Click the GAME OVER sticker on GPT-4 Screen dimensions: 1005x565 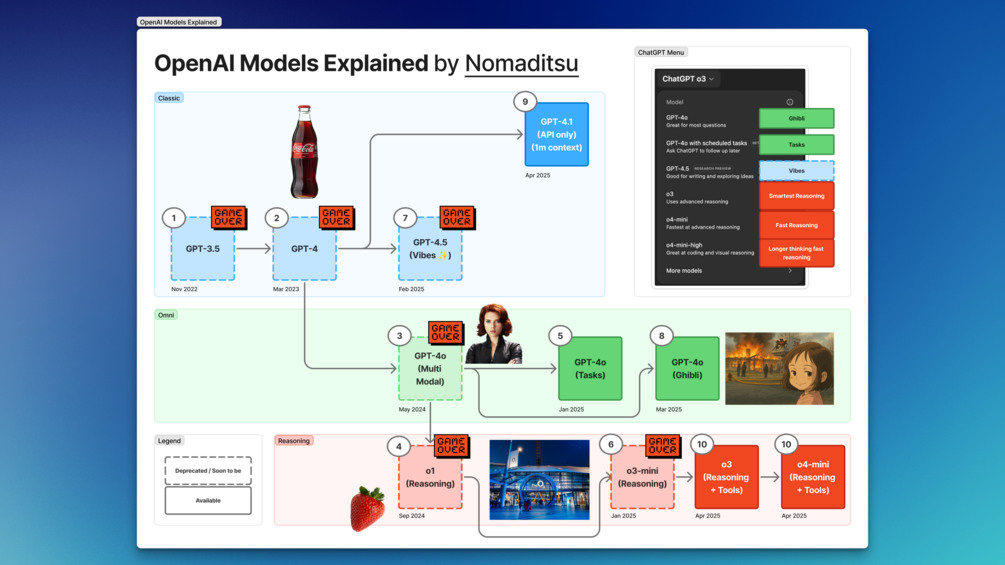336,217
